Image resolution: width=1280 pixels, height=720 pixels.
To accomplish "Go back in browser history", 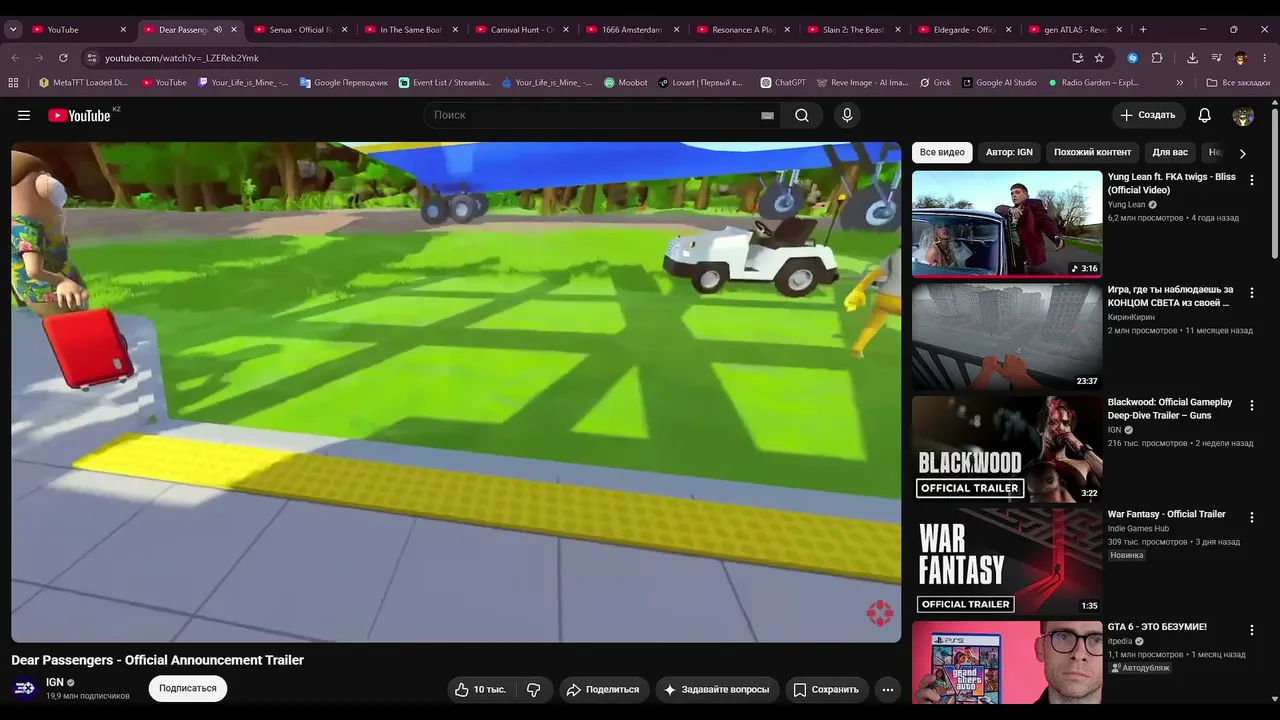I will pos(14,58).
